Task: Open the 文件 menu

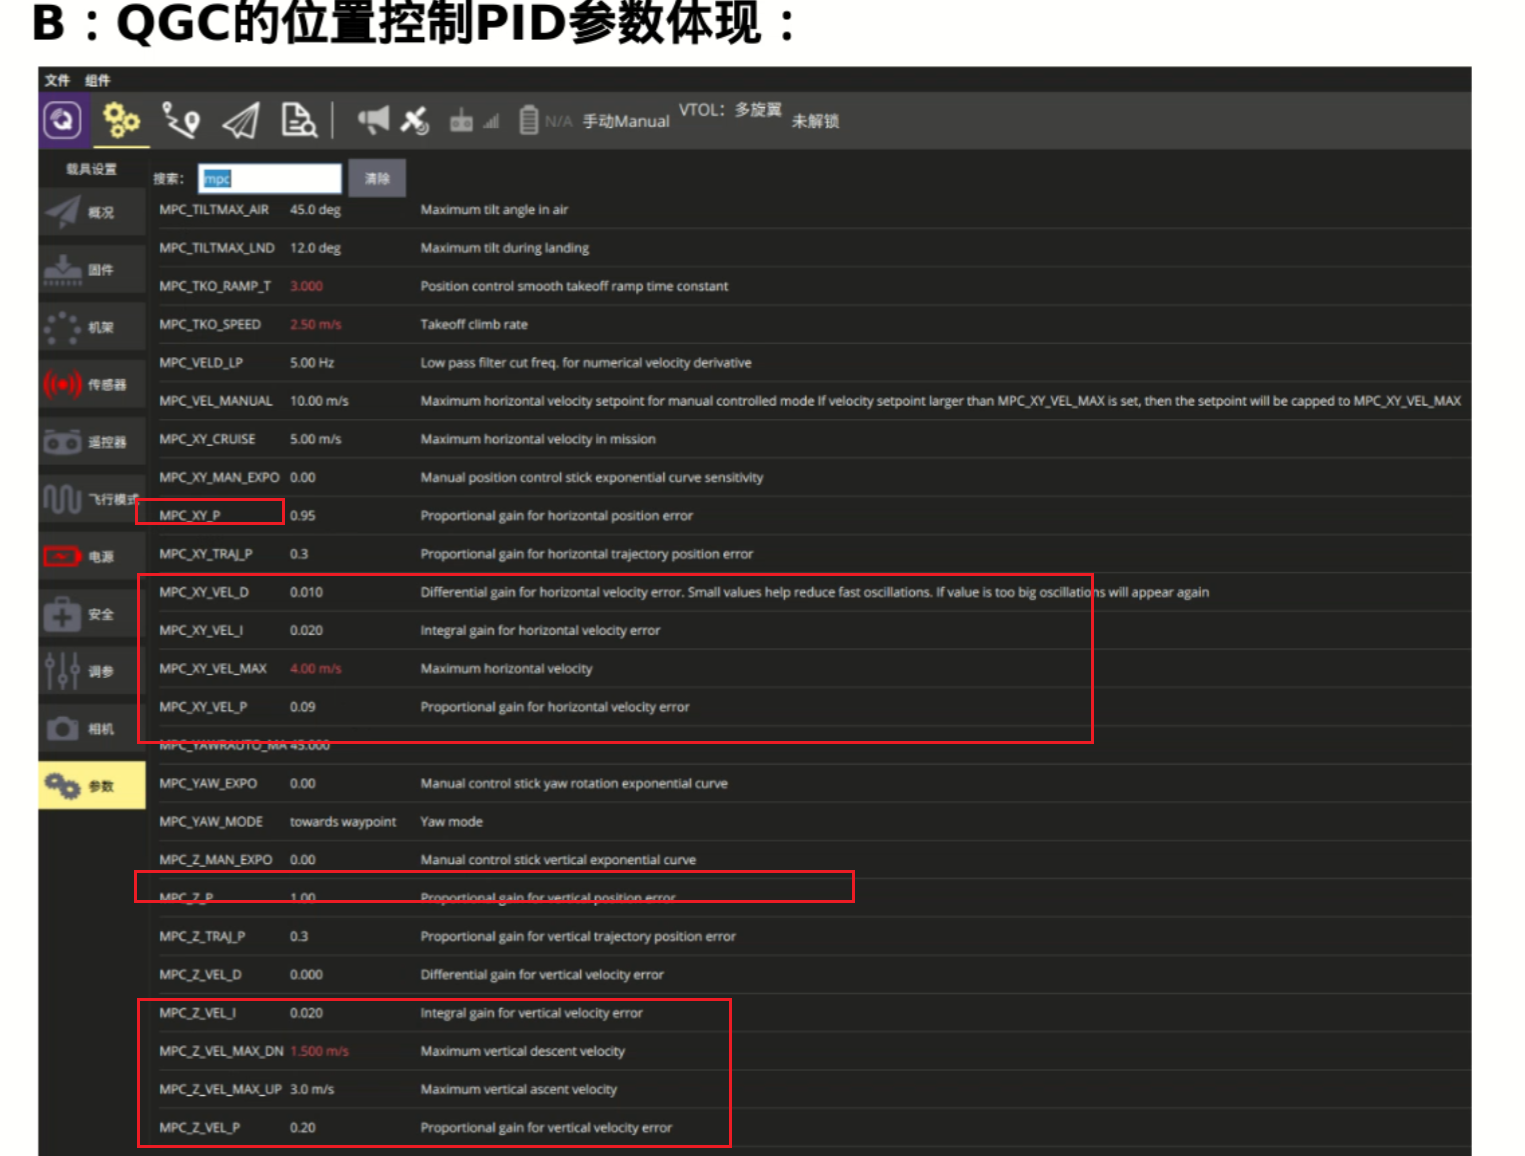Action: click(x=56, y=81)
